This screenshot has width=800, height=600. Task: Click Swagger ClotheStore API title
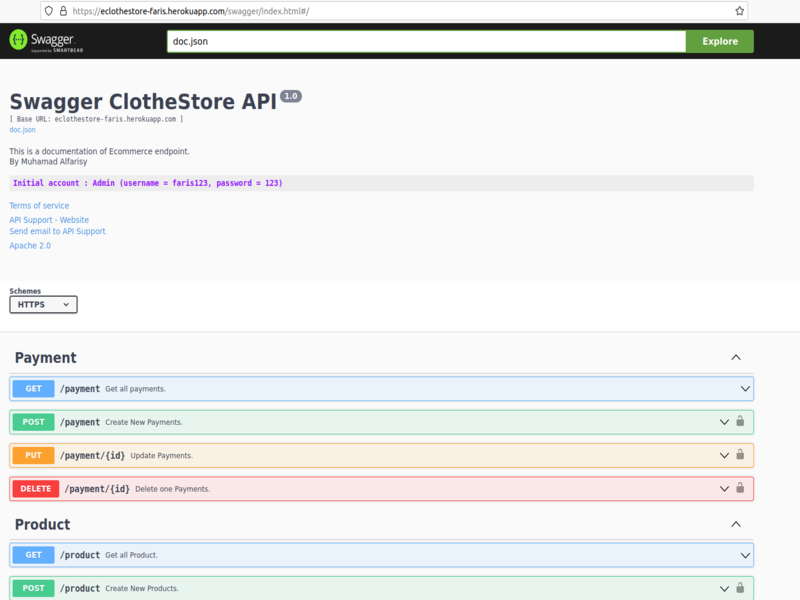[143, 102]
